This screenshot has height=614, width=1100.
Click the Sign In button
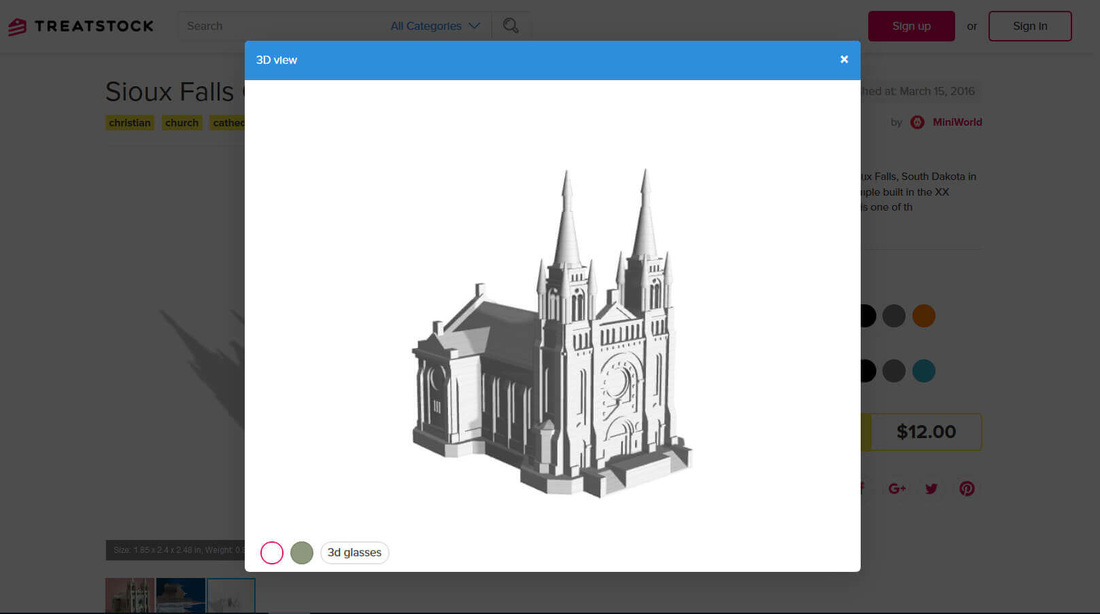(1030, 26)
